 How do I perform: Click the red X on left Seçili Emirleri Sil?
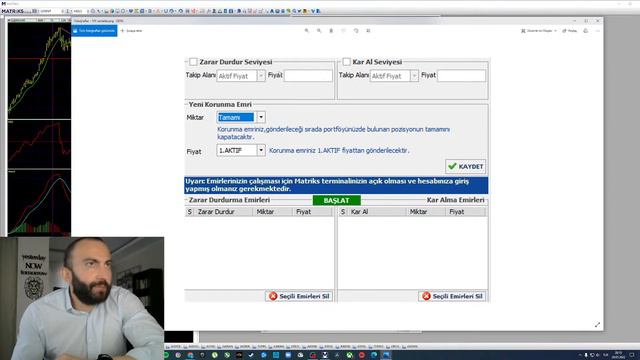tap(273, 296)
